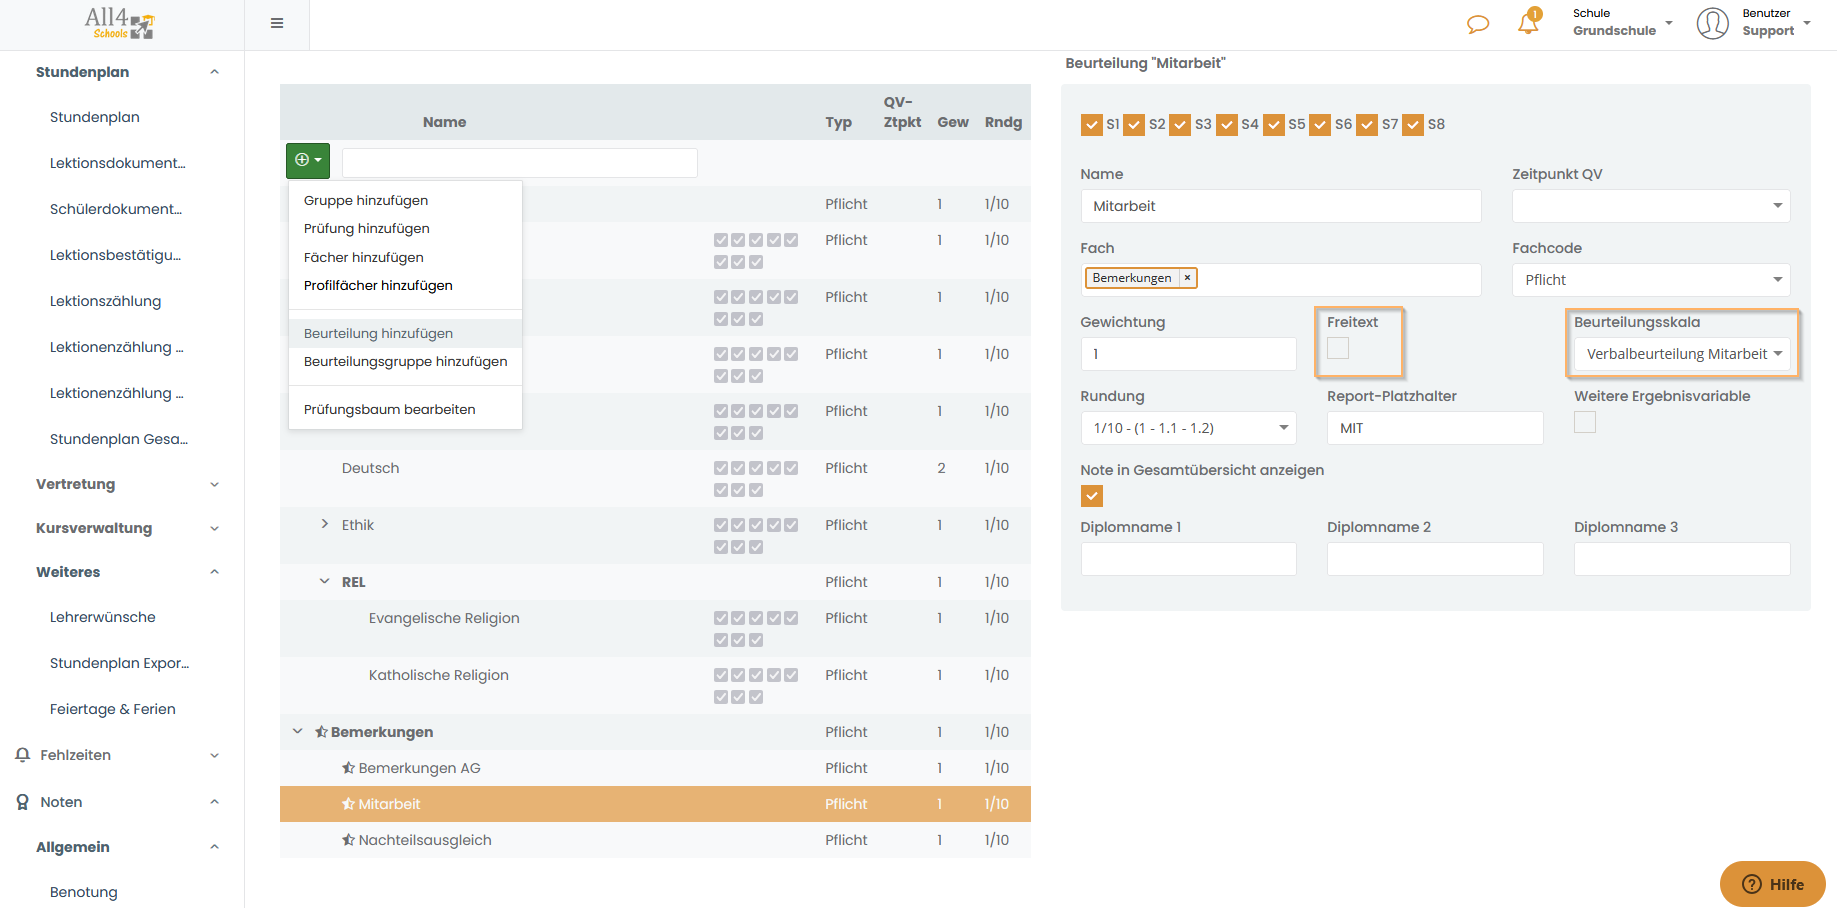This screenshot has width=1837, height=908.
Task: Collapse the Bemerkungen tree group
Action: click(x=297, y=731)
